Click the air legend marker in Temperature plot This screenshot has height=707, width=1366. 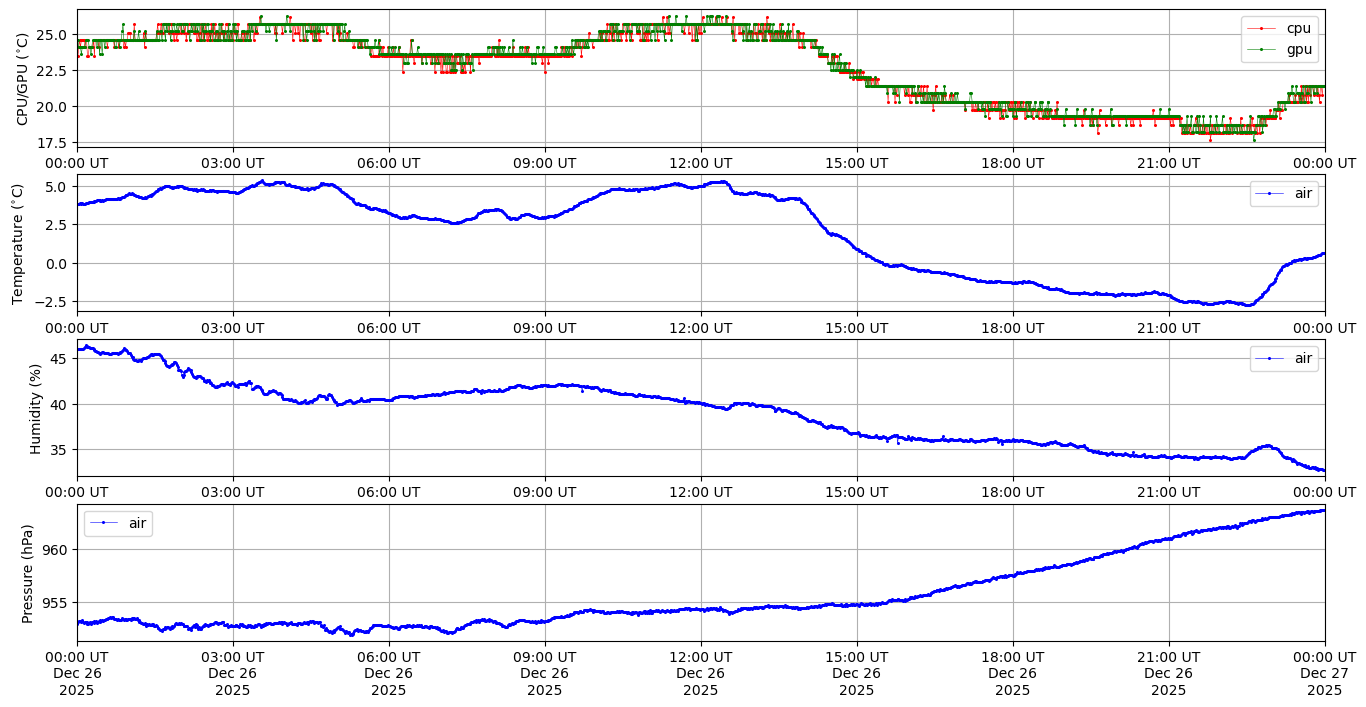pyautogui.click(x=1270, y=194)
